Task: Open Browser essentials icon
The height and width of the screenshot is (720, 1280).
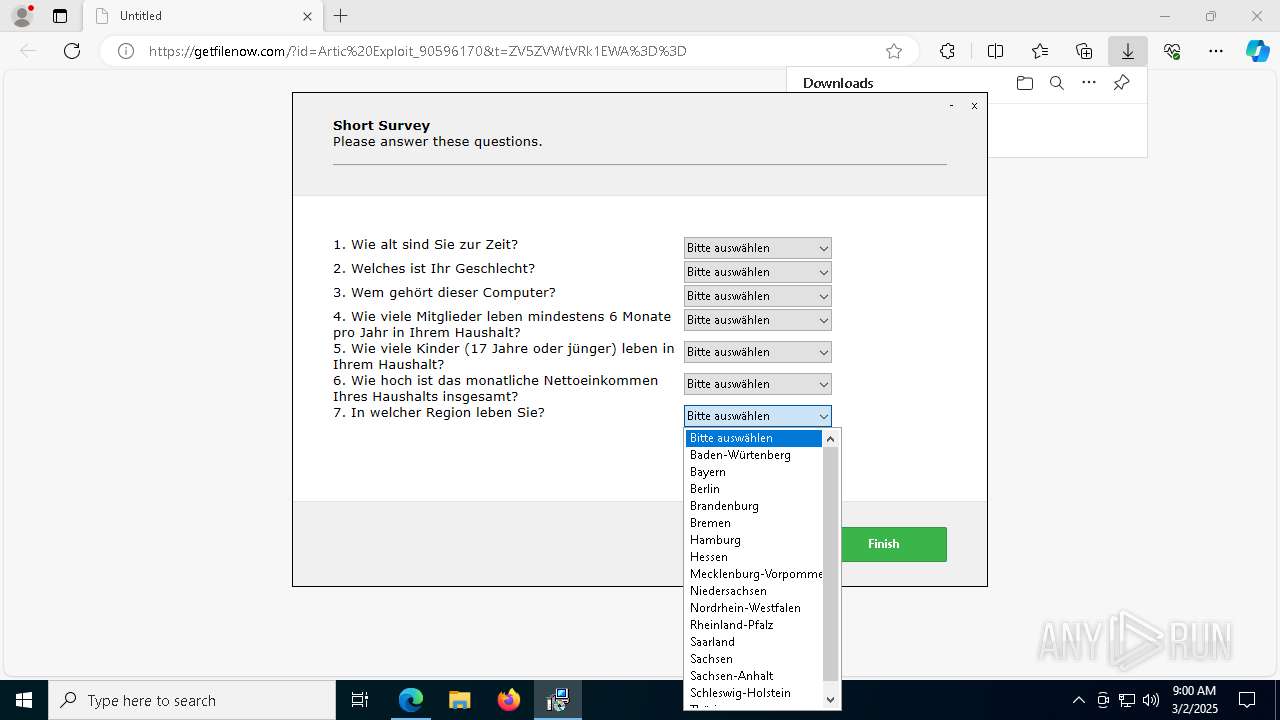Action: 1172,51
